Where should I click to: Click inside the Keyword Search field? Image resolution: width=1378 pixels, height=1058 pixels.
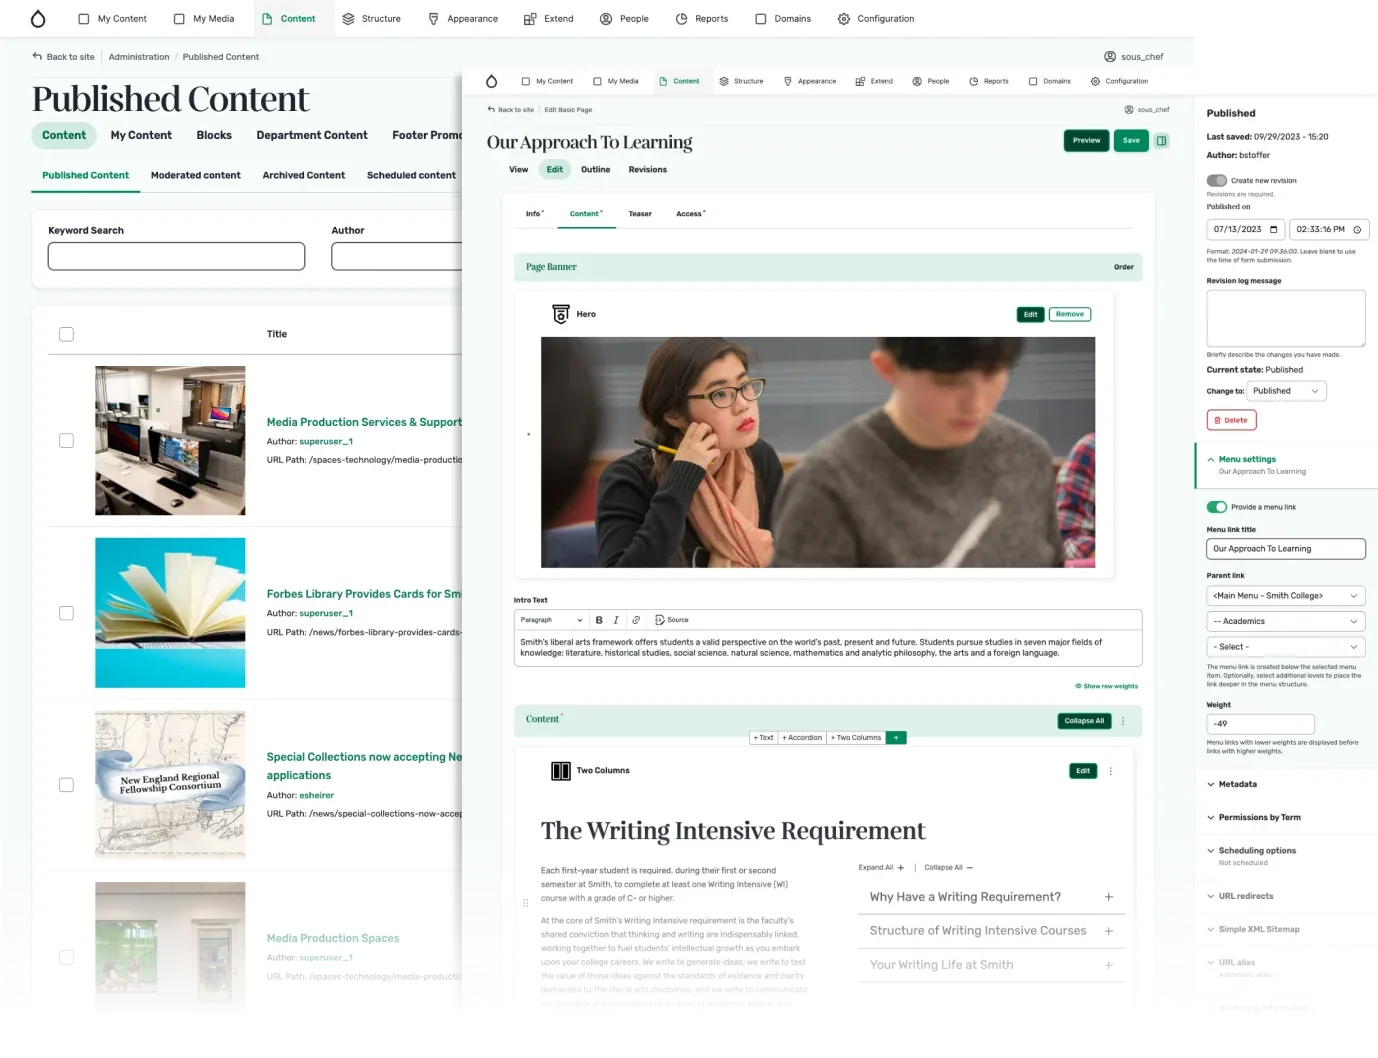pyautogui.click(x=176, y=256)
